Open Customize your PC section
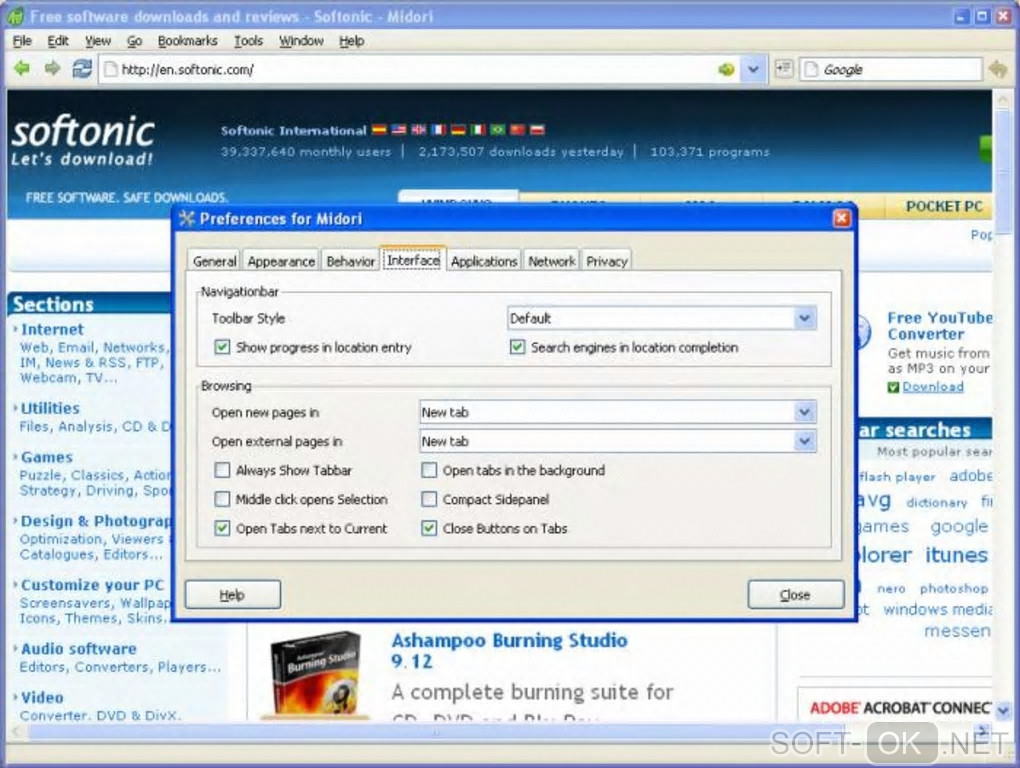 coord(92,585)
